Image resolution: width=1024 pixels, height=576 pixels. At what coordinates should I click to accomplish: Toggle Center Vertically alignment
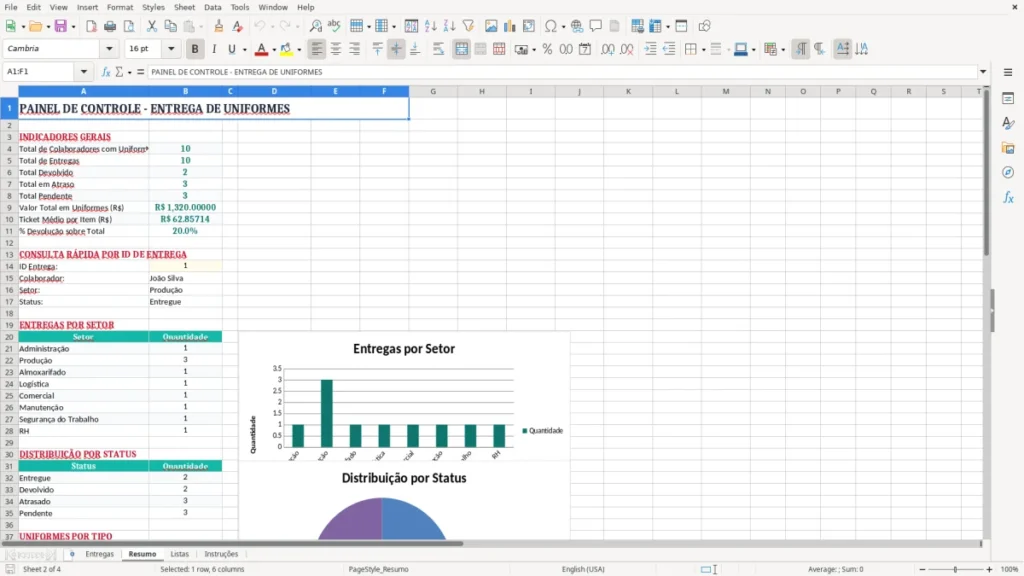(x=396, y=49)
